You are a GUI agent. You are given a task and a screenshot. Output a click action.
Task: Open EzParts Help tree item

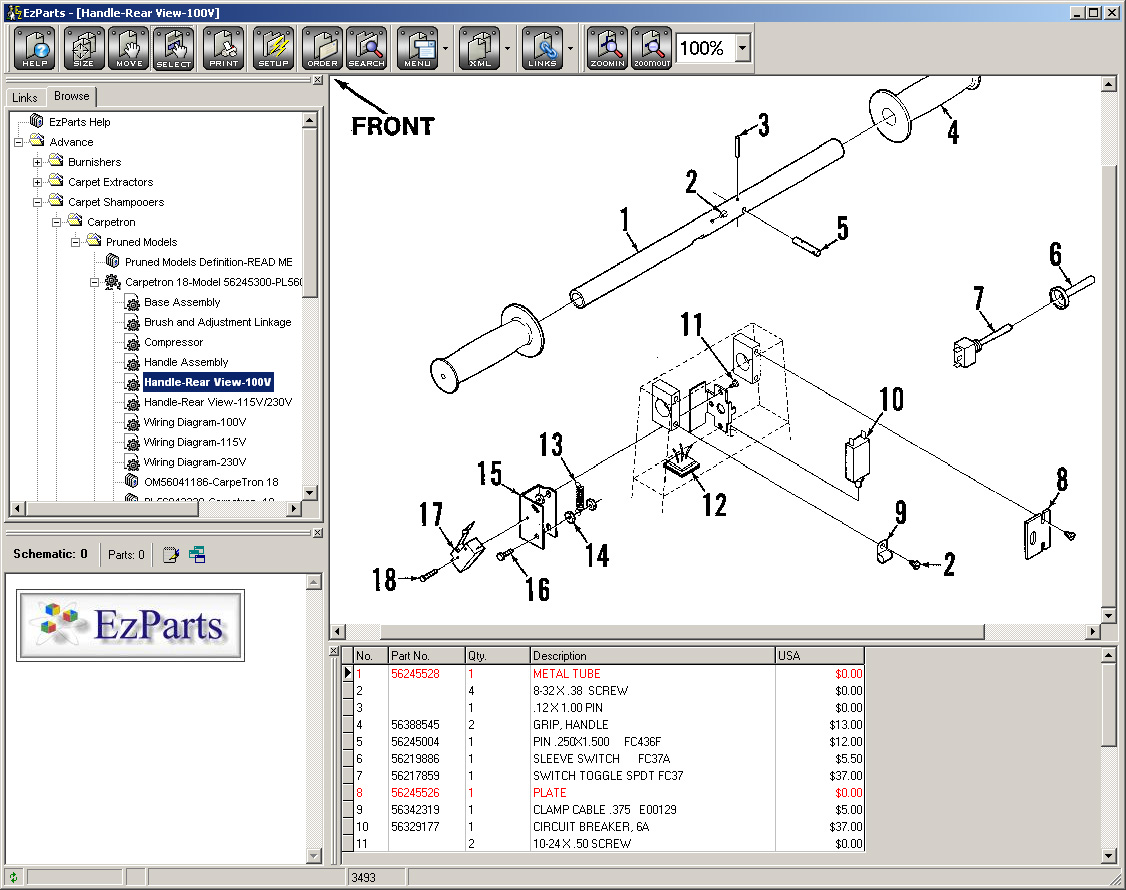coord(80,122)
